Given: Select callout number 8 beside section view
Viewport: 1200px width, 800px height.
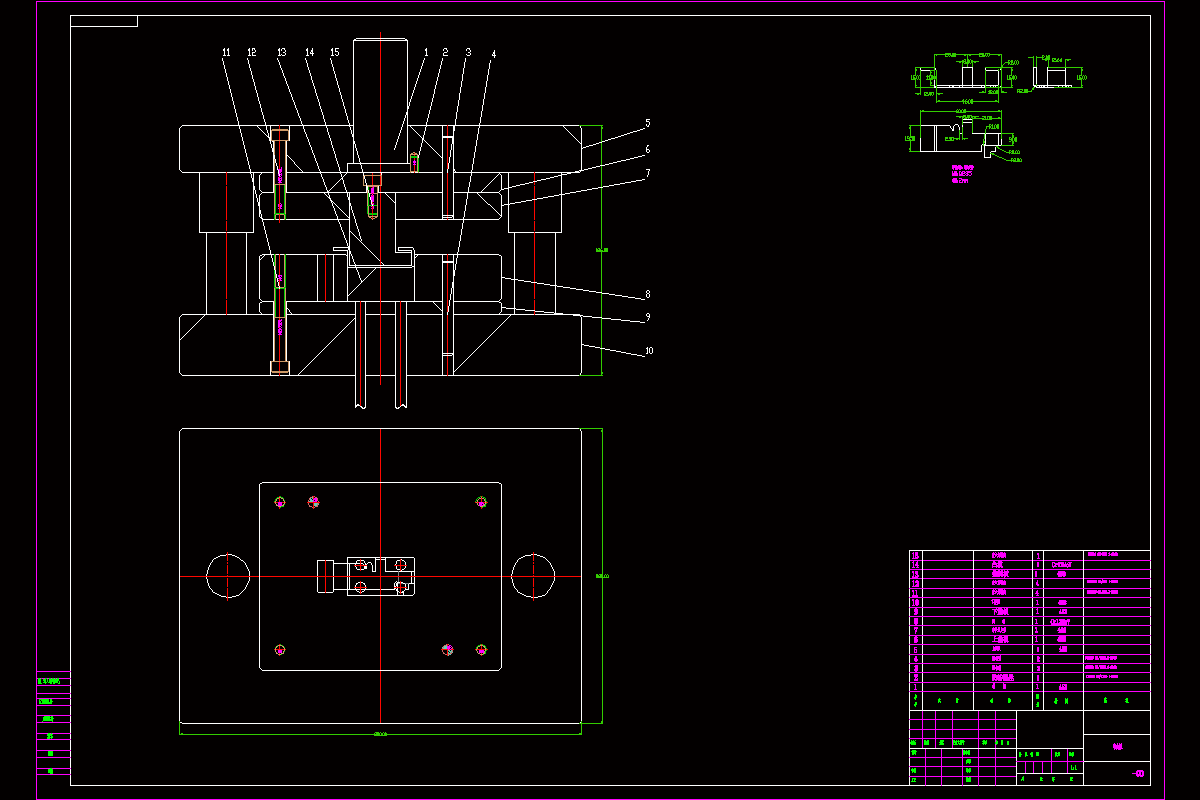Looking at the screenshot, I should [x=648, y=294].
